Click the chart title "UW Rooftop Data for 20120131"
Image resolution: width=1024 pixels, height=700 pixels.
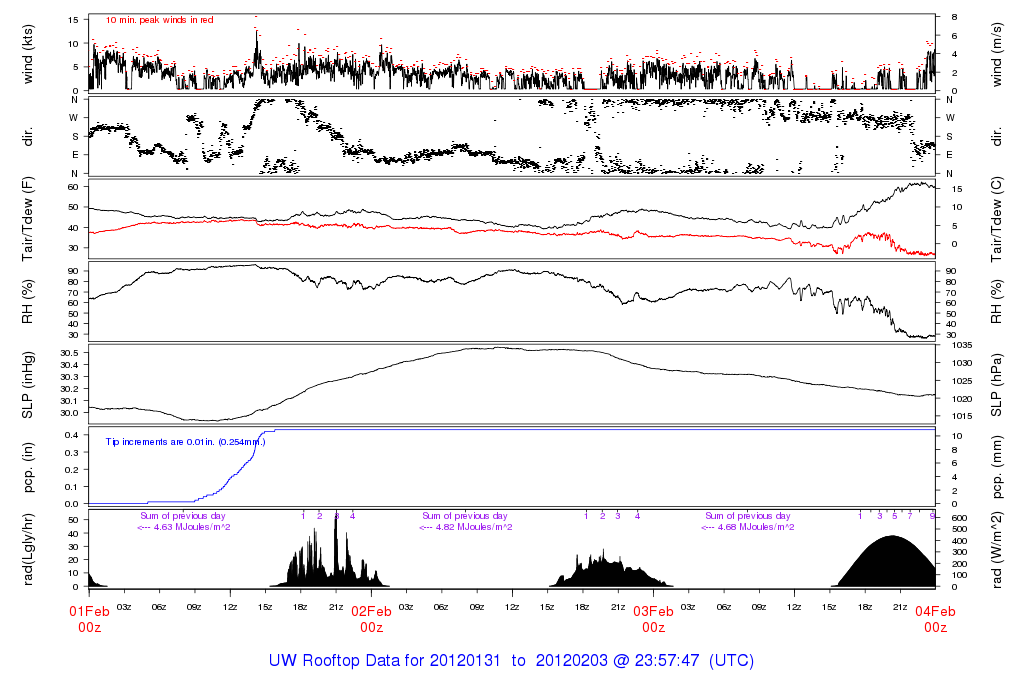(x=385, y=660)
